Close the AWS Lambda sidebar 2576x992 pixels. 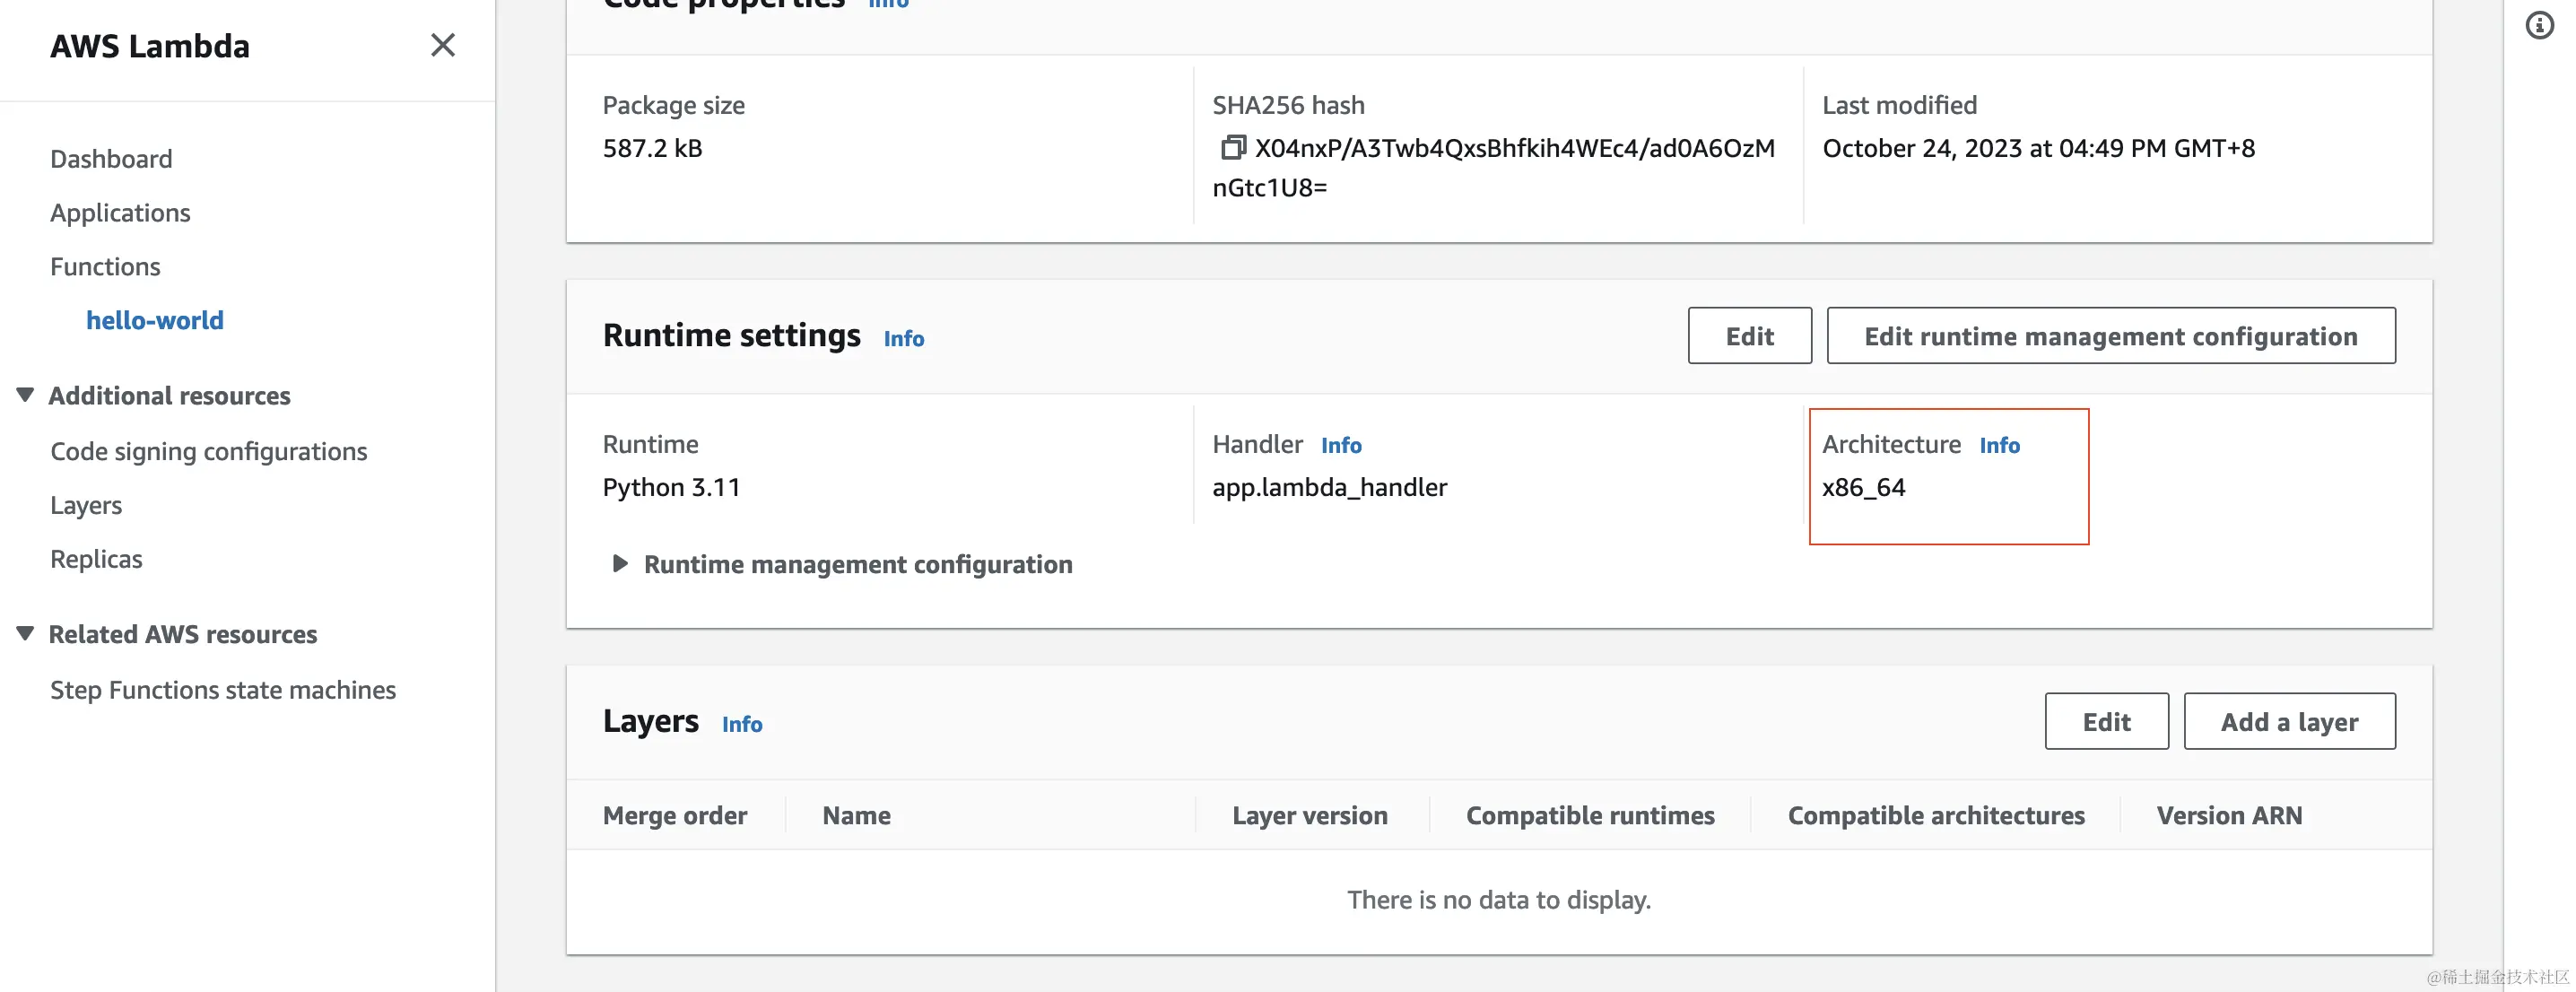442,46
